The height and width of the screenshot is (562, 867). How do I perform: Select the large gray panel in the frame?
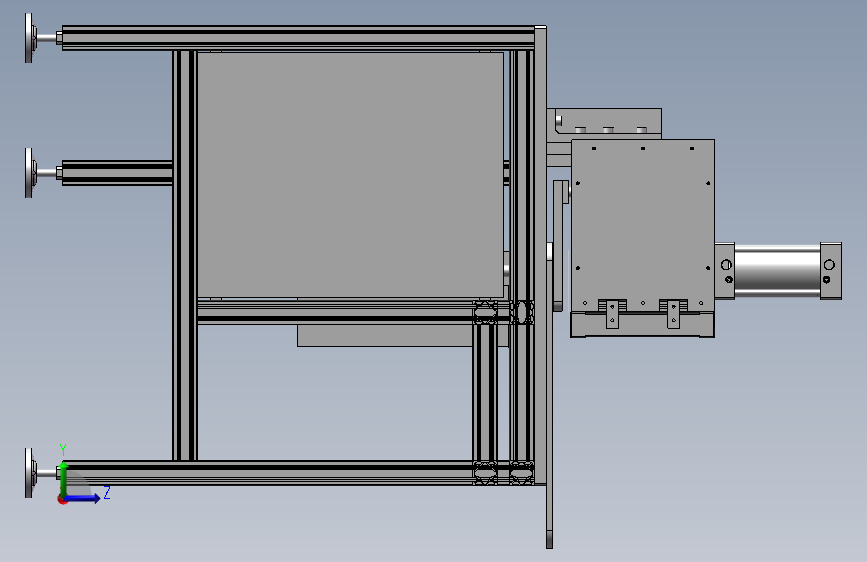pyautogui.click(x=350, y=175)
